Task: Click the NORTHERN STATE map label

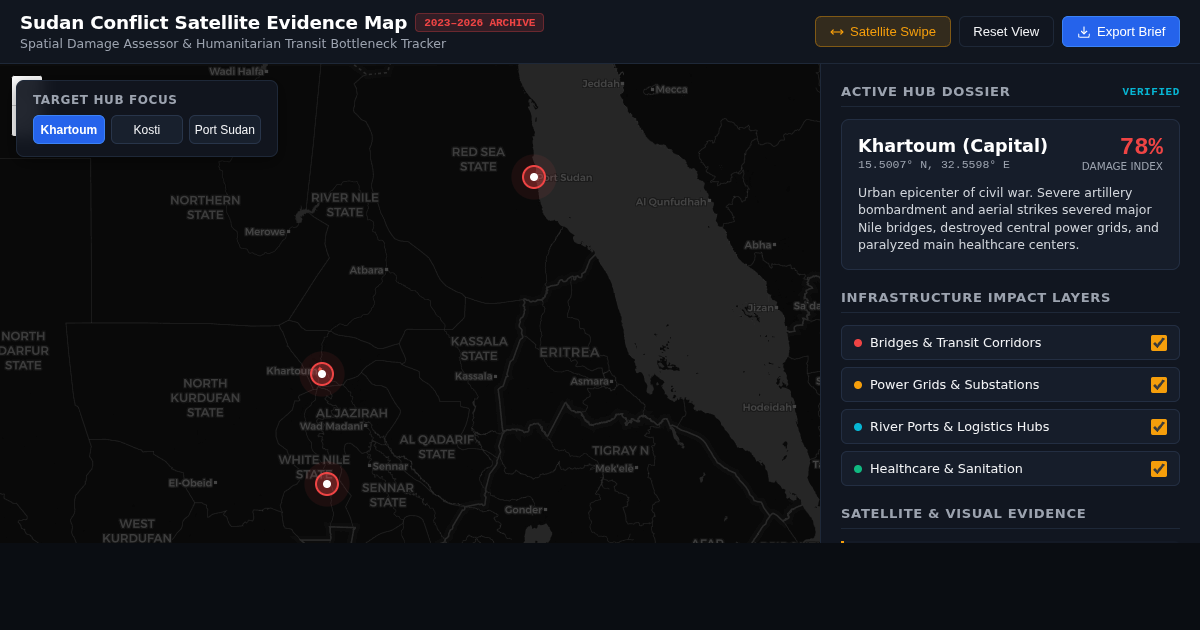Action: (x=205, y=207)
